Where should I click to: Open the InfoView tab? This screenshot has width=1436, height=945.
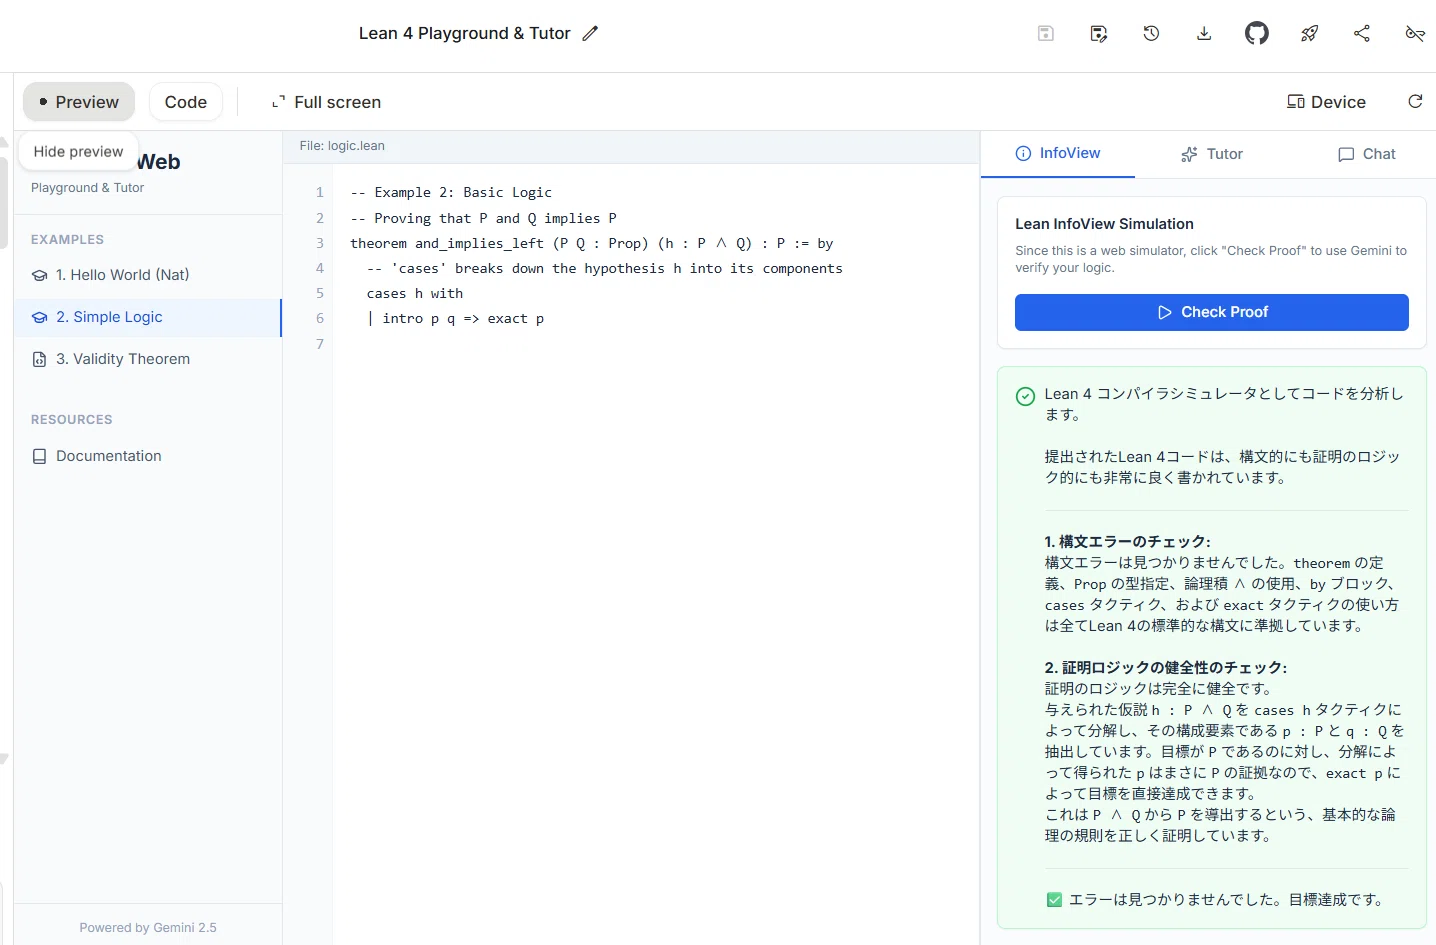[1058, 153]
